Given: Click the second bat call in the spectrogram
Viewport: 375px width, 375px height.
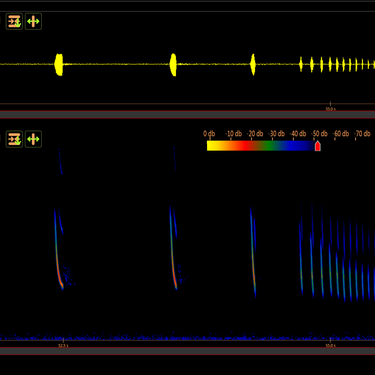Looking at the screenshot, I should pyautogui.click(x=173, y=248).
